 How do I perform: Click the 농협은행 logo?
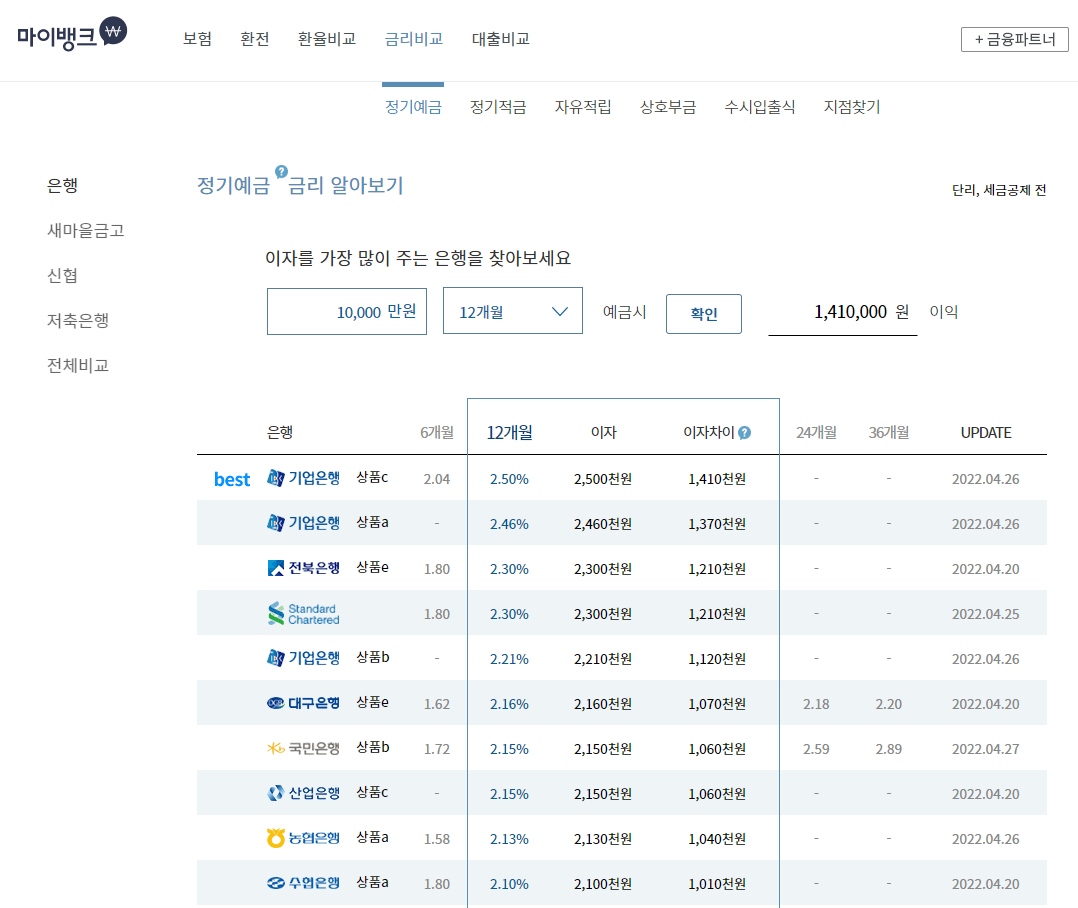303,838
